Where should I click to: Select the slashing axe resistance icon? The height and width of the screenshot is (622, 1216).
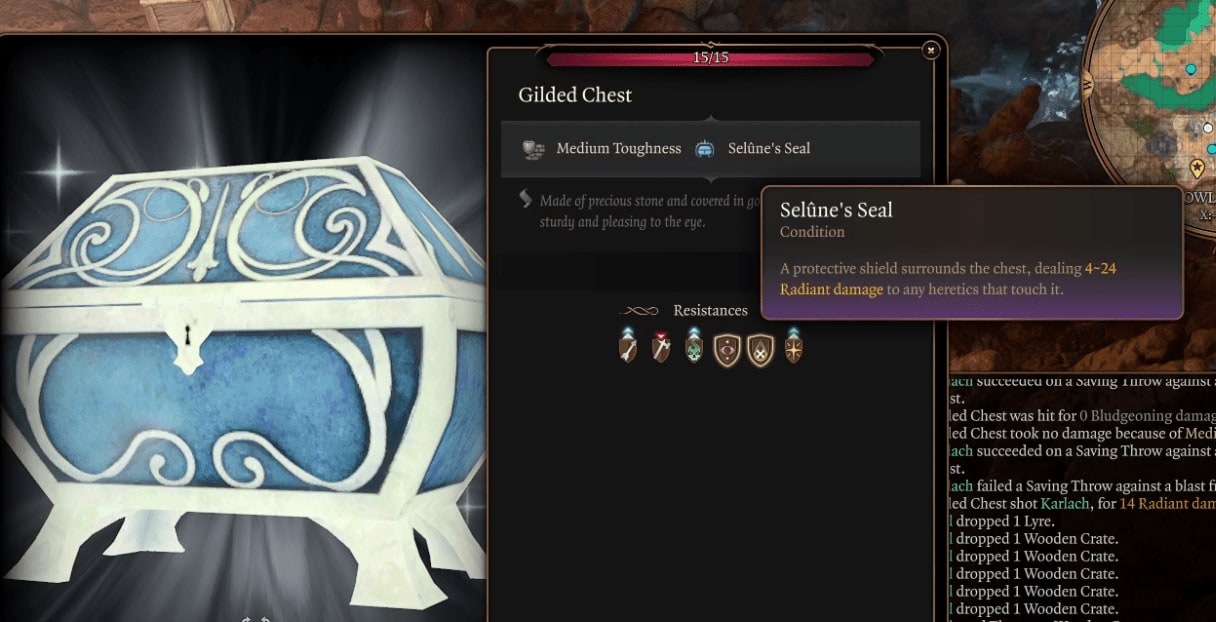tap(660, 347)
